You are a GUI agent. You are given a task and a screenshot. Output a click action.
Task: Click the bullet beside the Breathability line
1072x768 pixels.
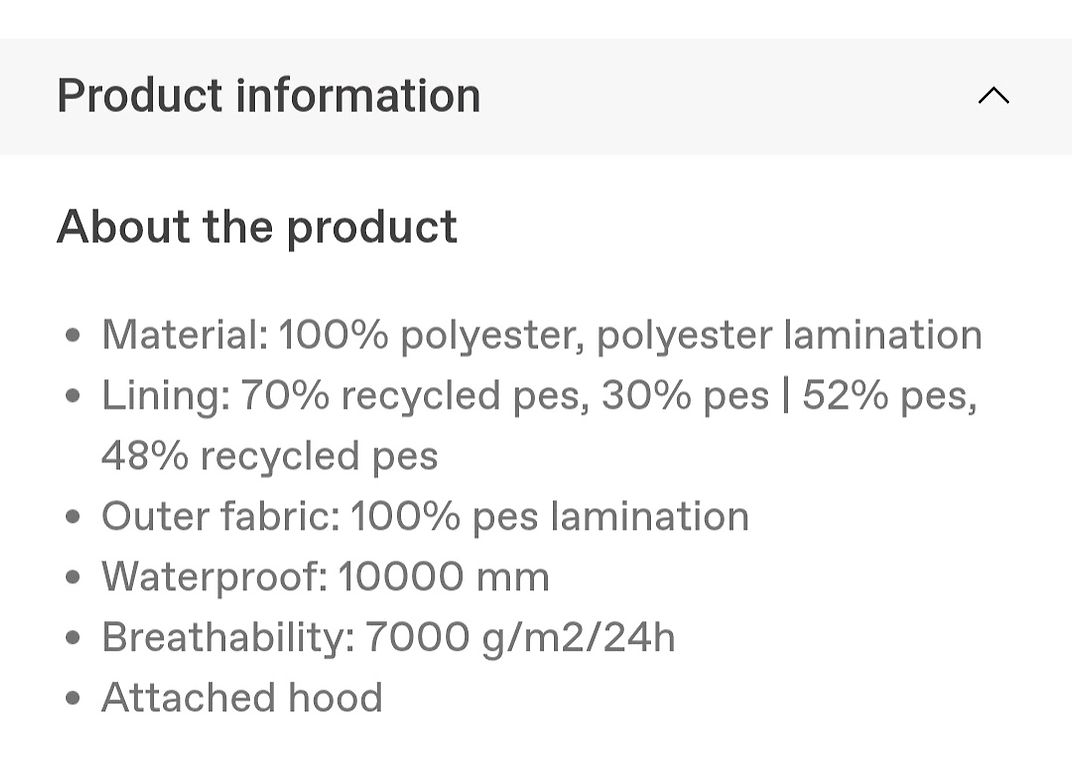(x=73, y=638)
